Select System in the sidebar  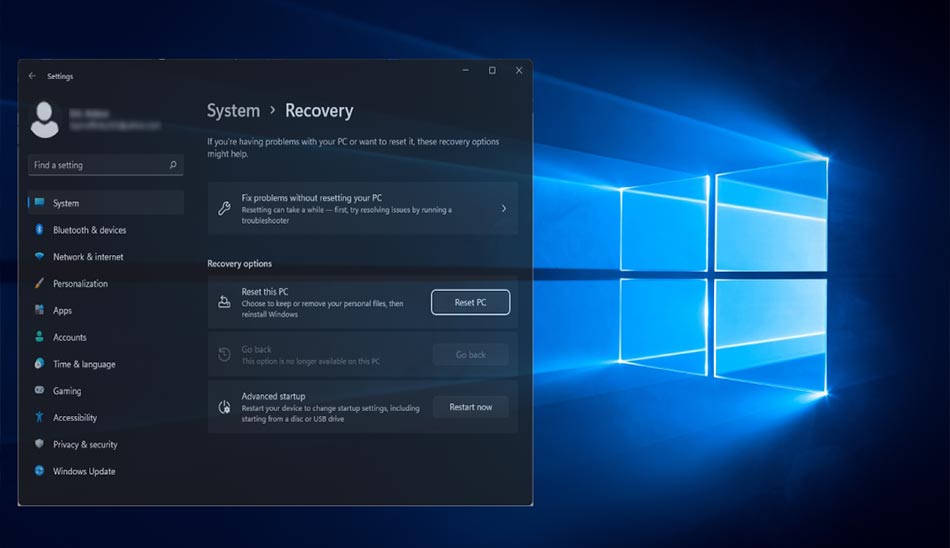[106, 203]
